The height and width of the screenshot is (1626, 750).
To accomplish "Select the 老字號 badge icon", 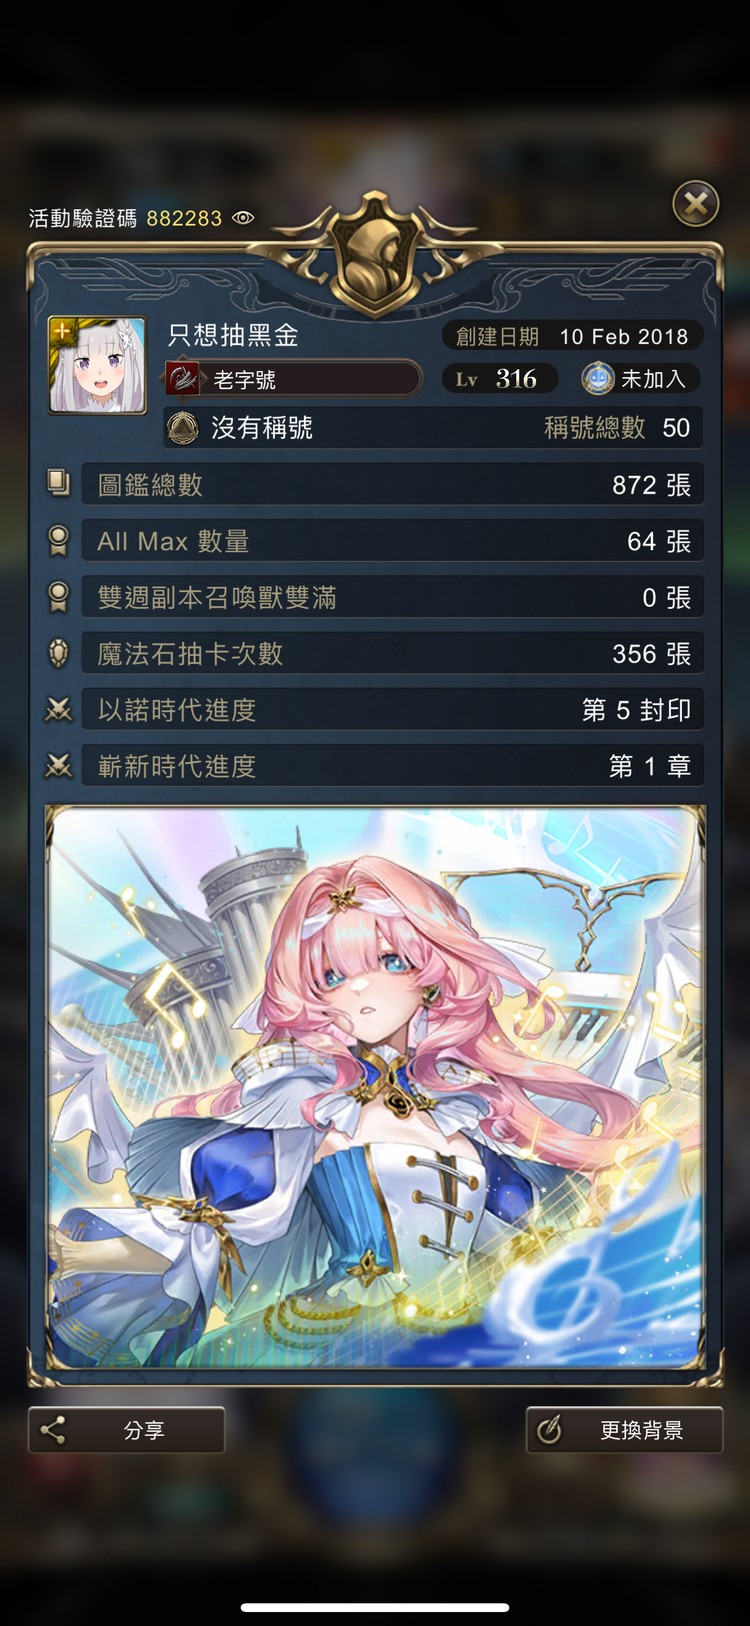I will (x=183, y=379).
